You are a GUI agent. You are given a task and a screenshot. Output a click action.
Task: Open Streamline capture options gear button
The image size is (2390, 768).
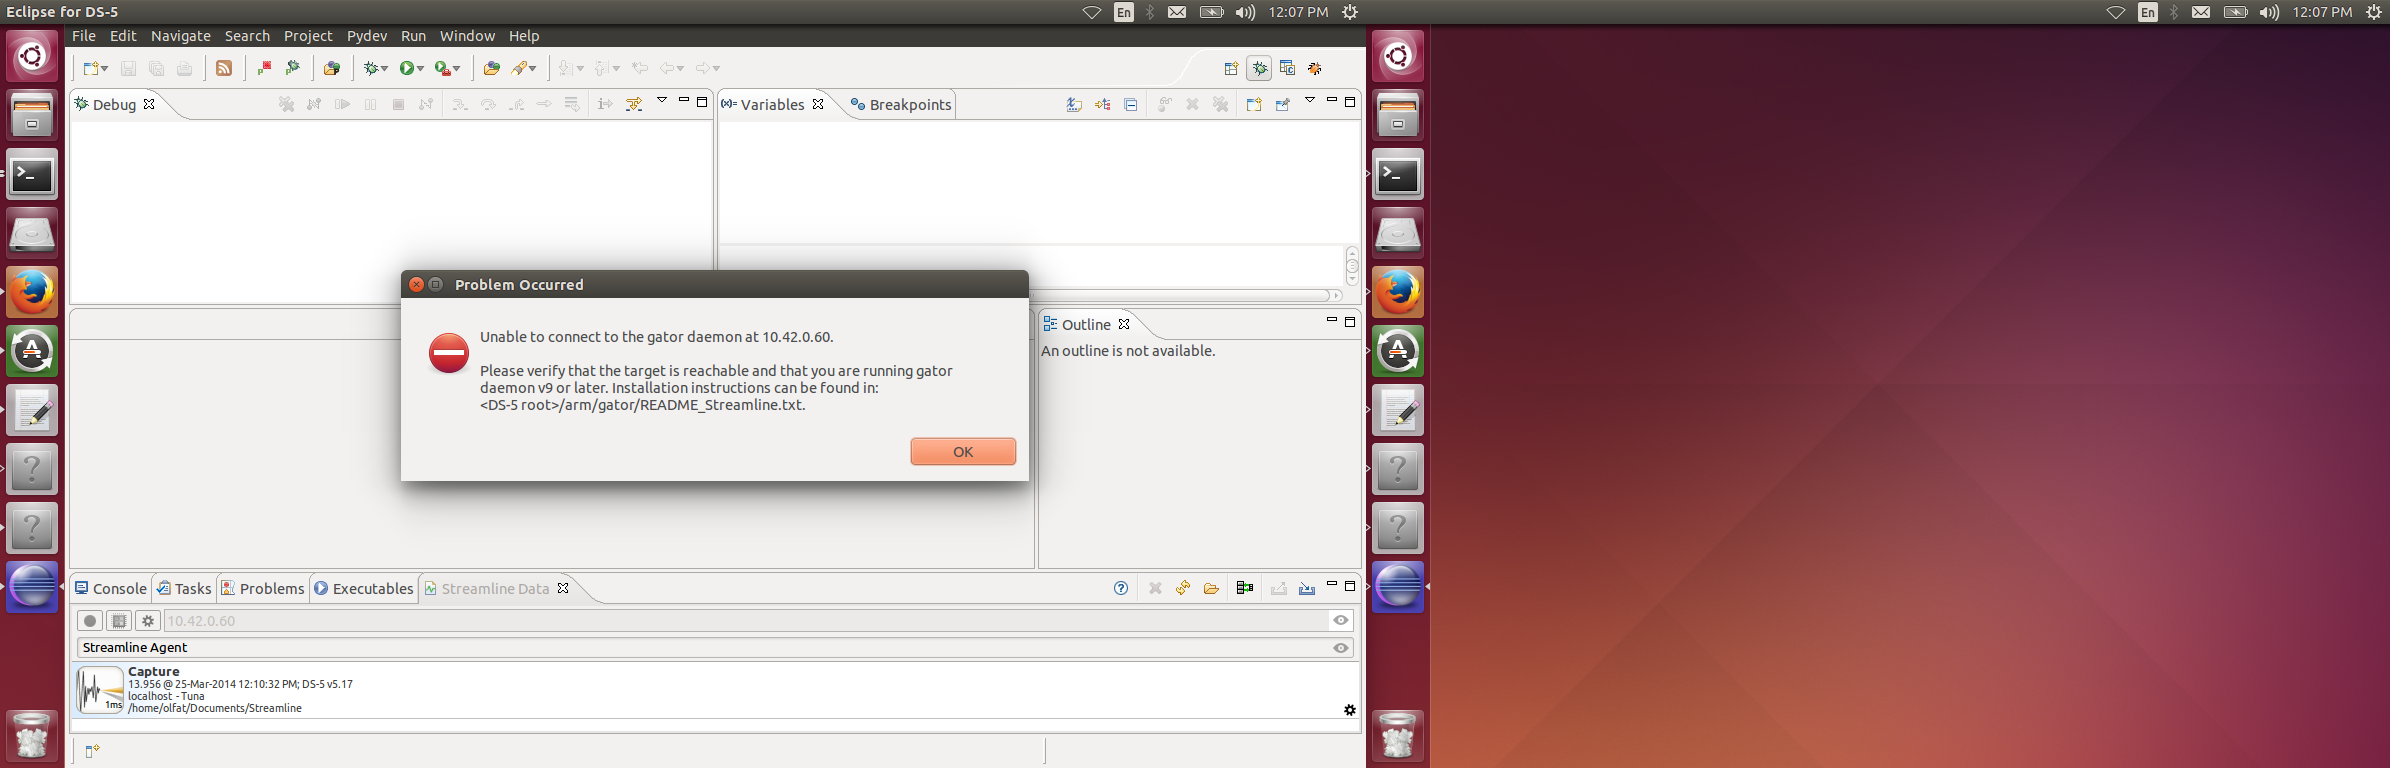[x=148, y=621]
